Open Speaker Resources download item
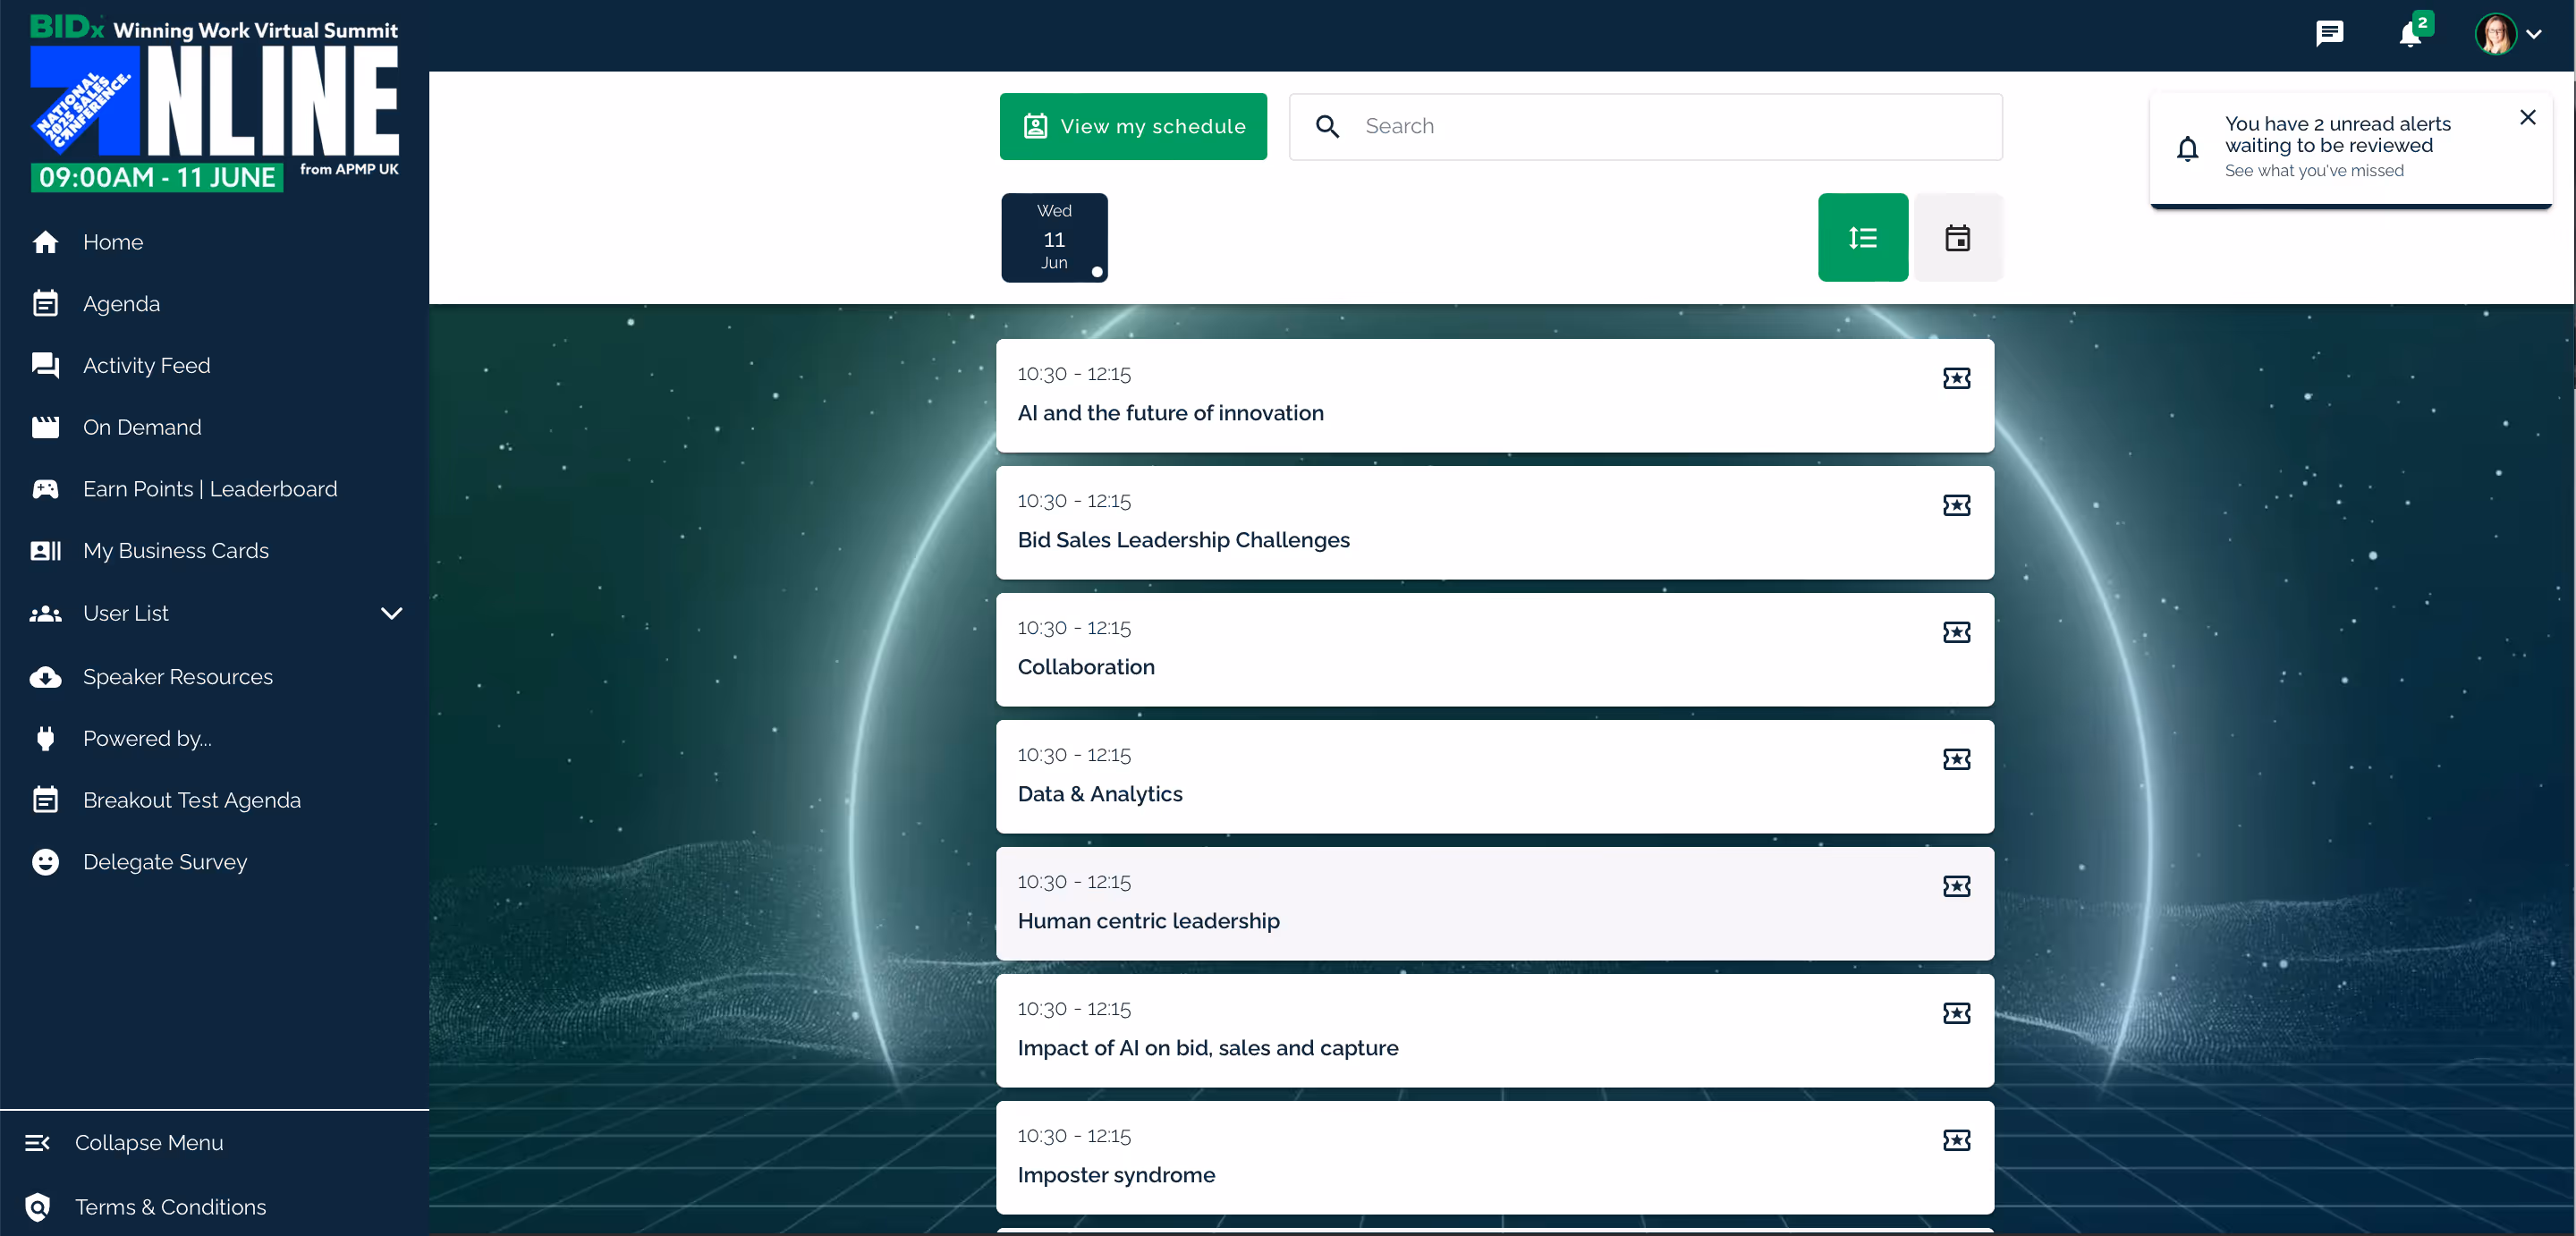2576x1236 pixels. [177, 677]
